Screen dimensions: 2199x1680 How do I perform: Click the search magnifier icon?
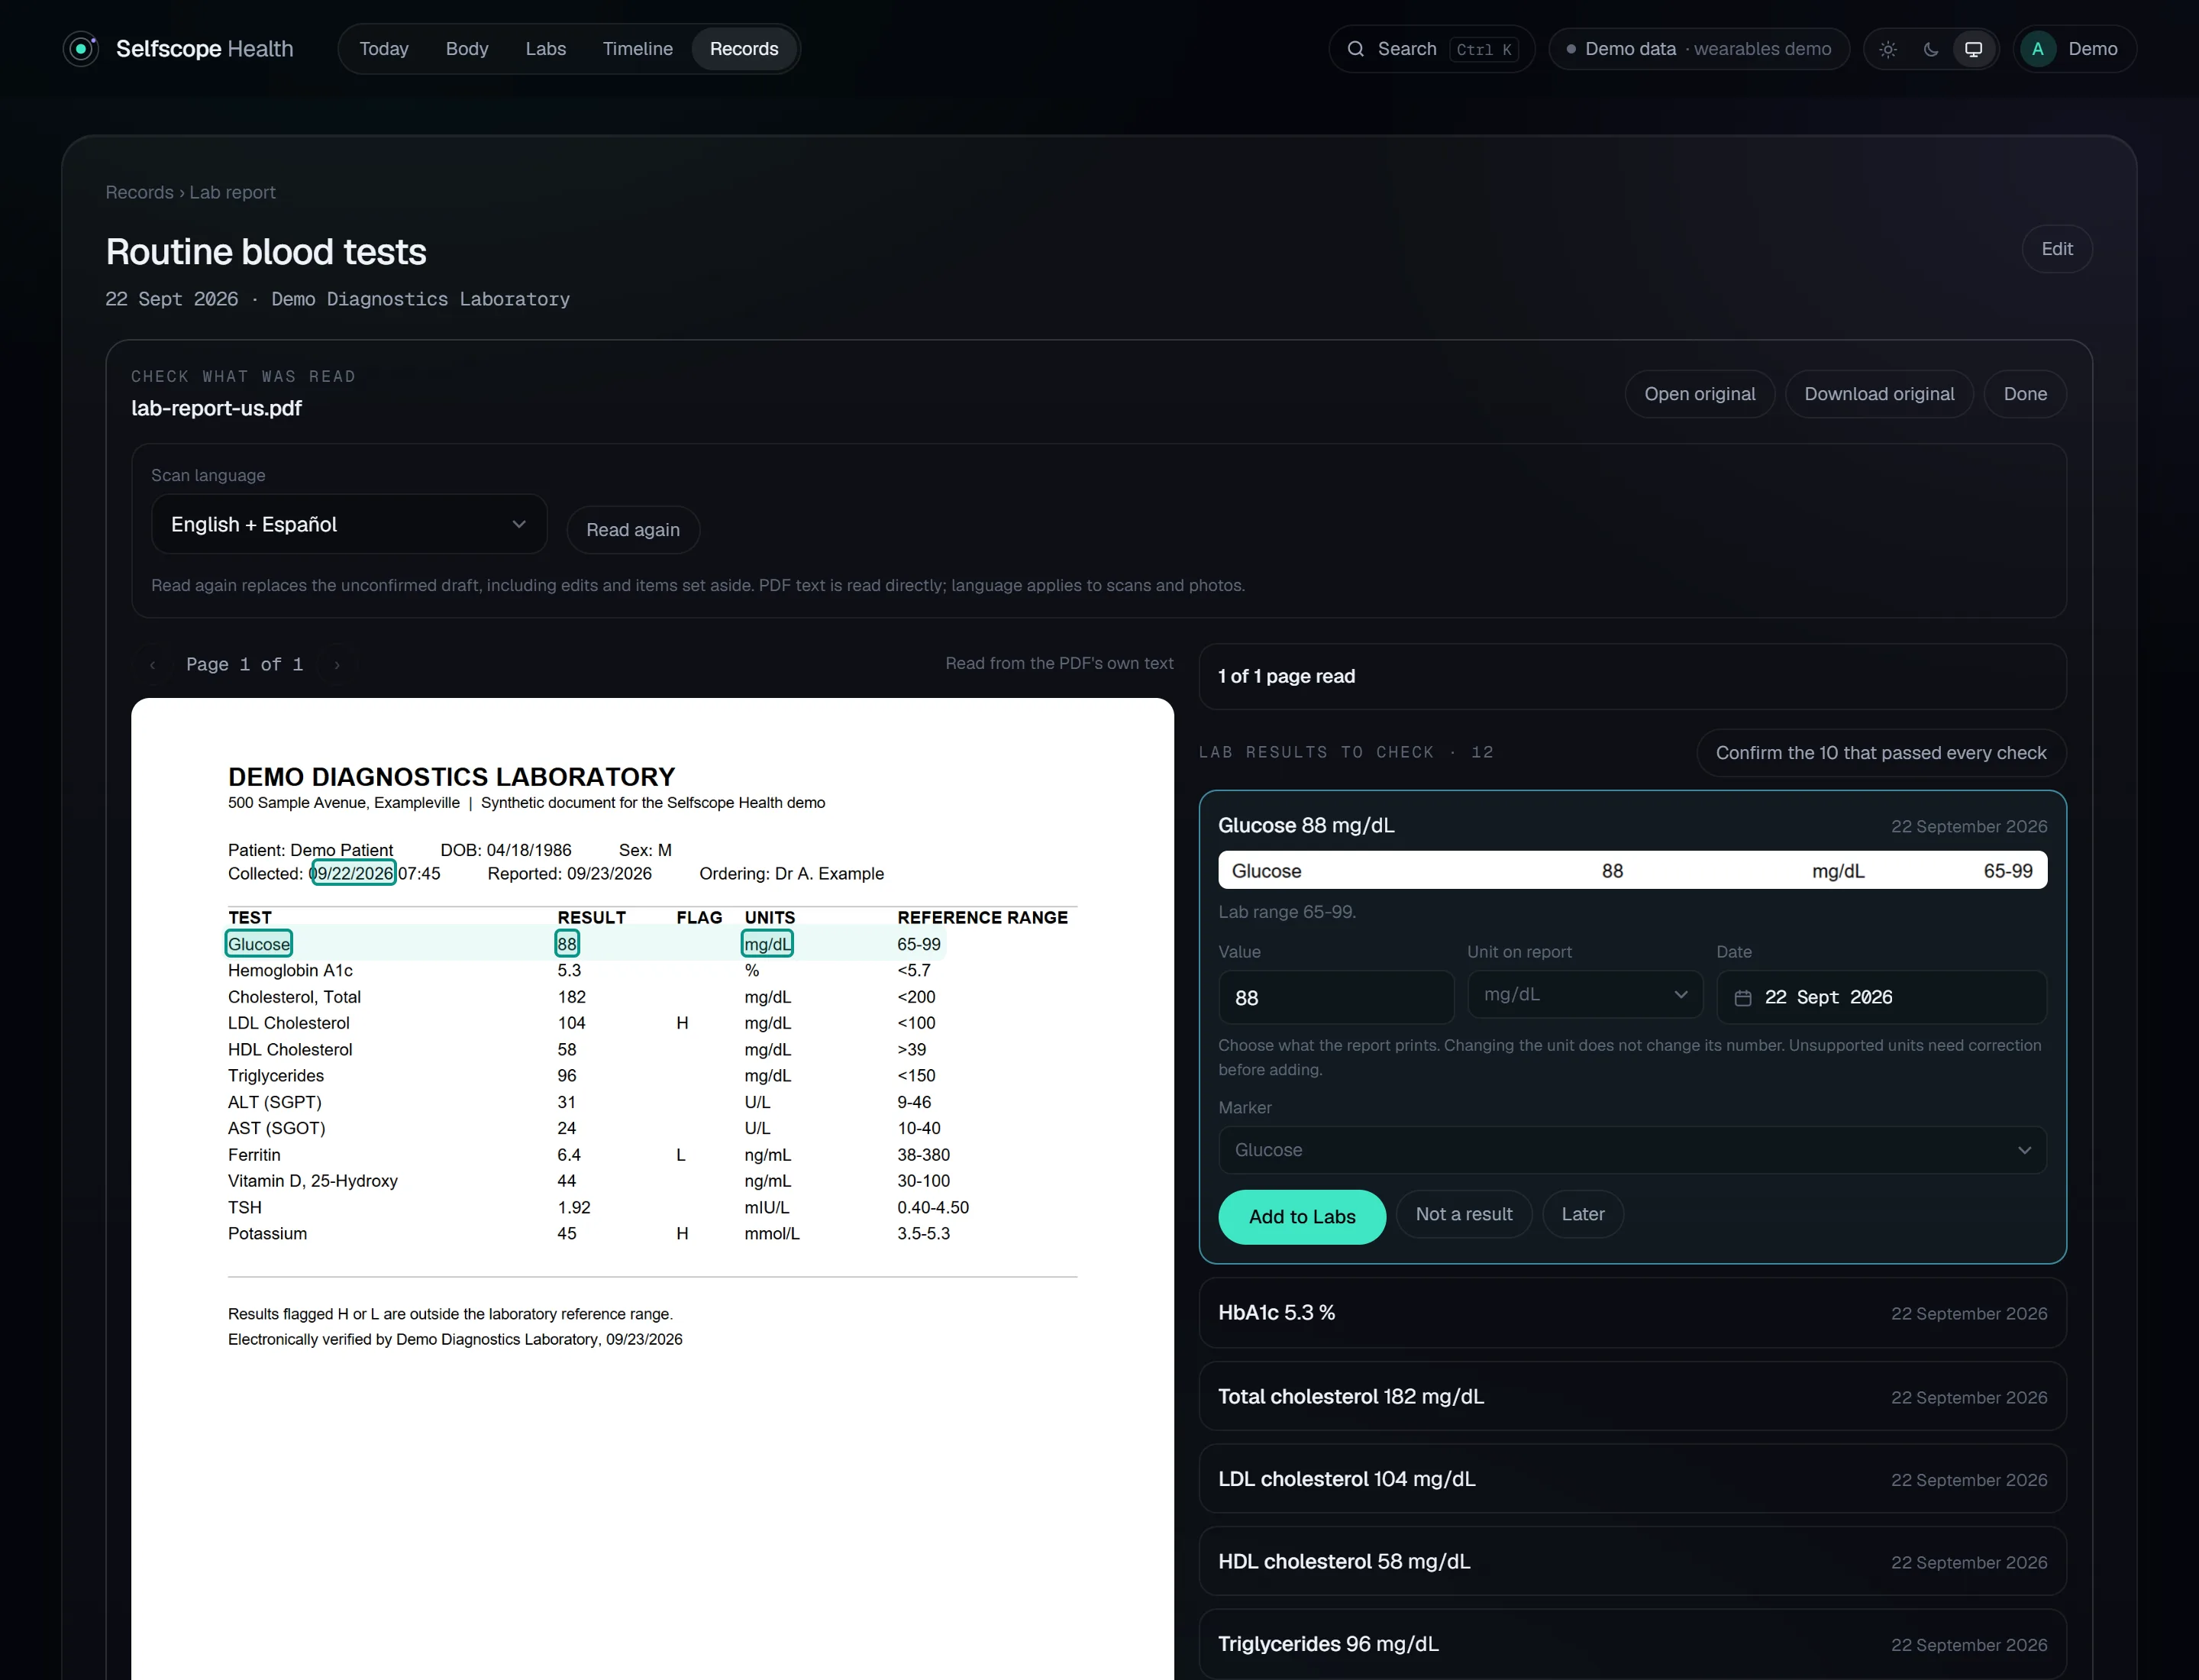(1355, 49)
